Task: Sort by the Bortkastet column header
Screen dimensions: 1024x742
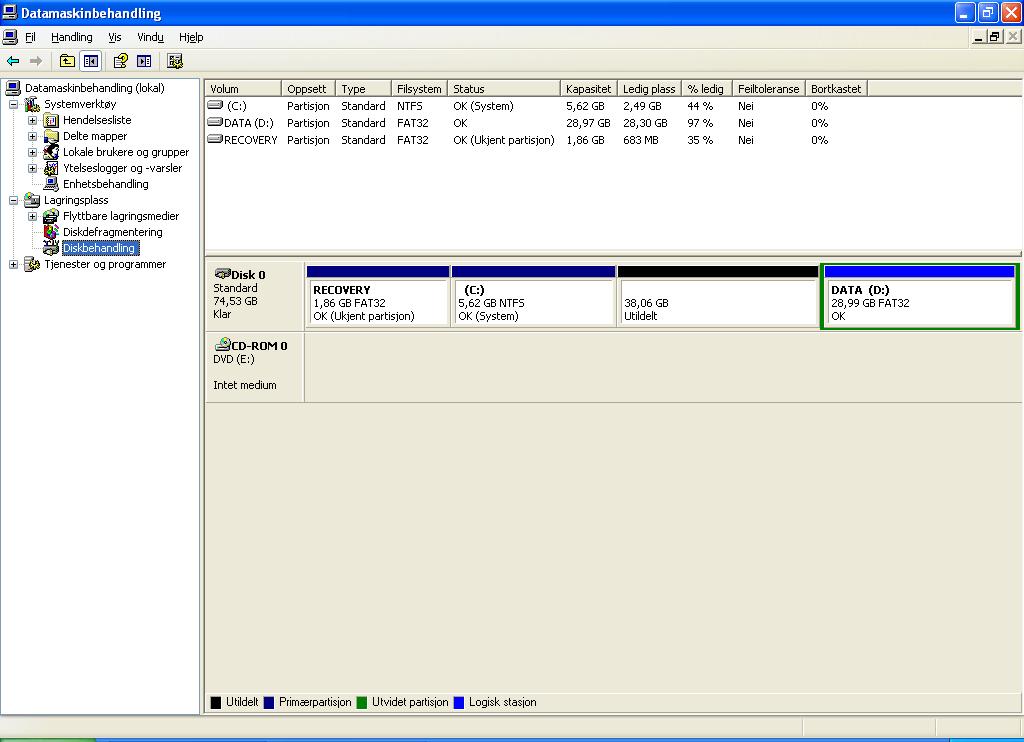Action: pos(837,89)
